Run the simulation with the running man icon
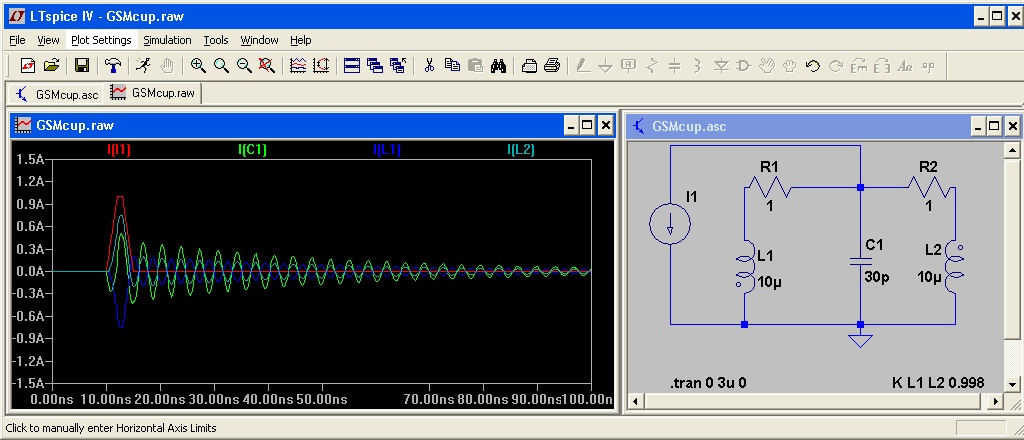Viewport: 1024px width, 440px height. 144,66
